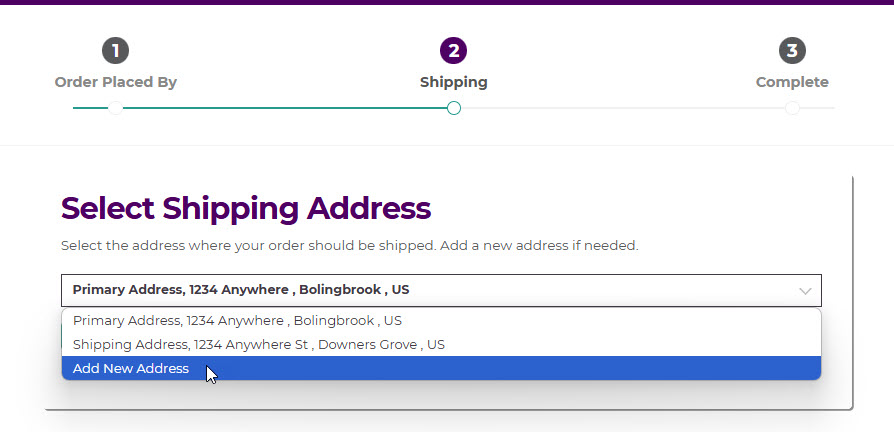
Task: Go back to Order Placed By step label
Action: [115, 82]
